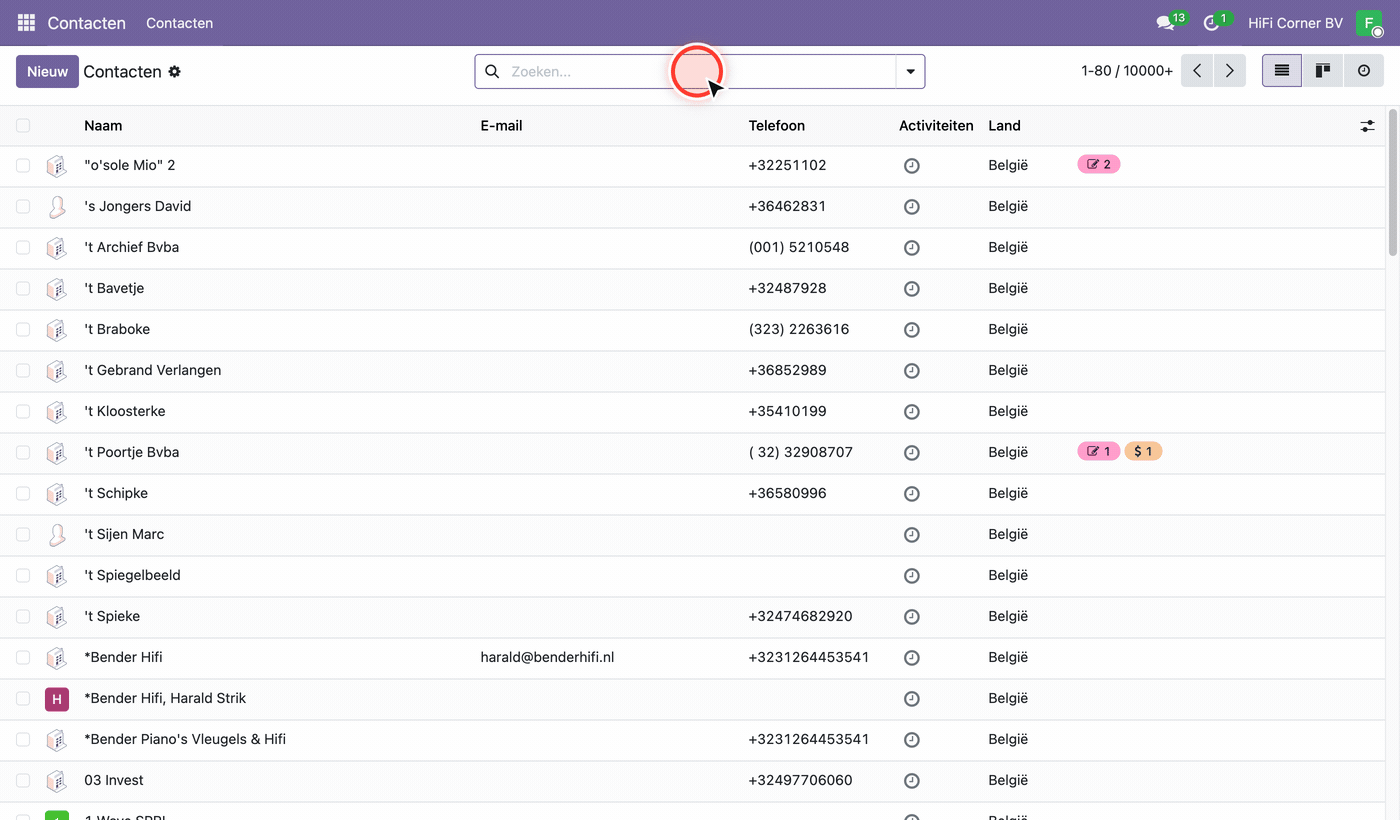
Task: Click phone ( 32) 32908707
Action: 800,452
